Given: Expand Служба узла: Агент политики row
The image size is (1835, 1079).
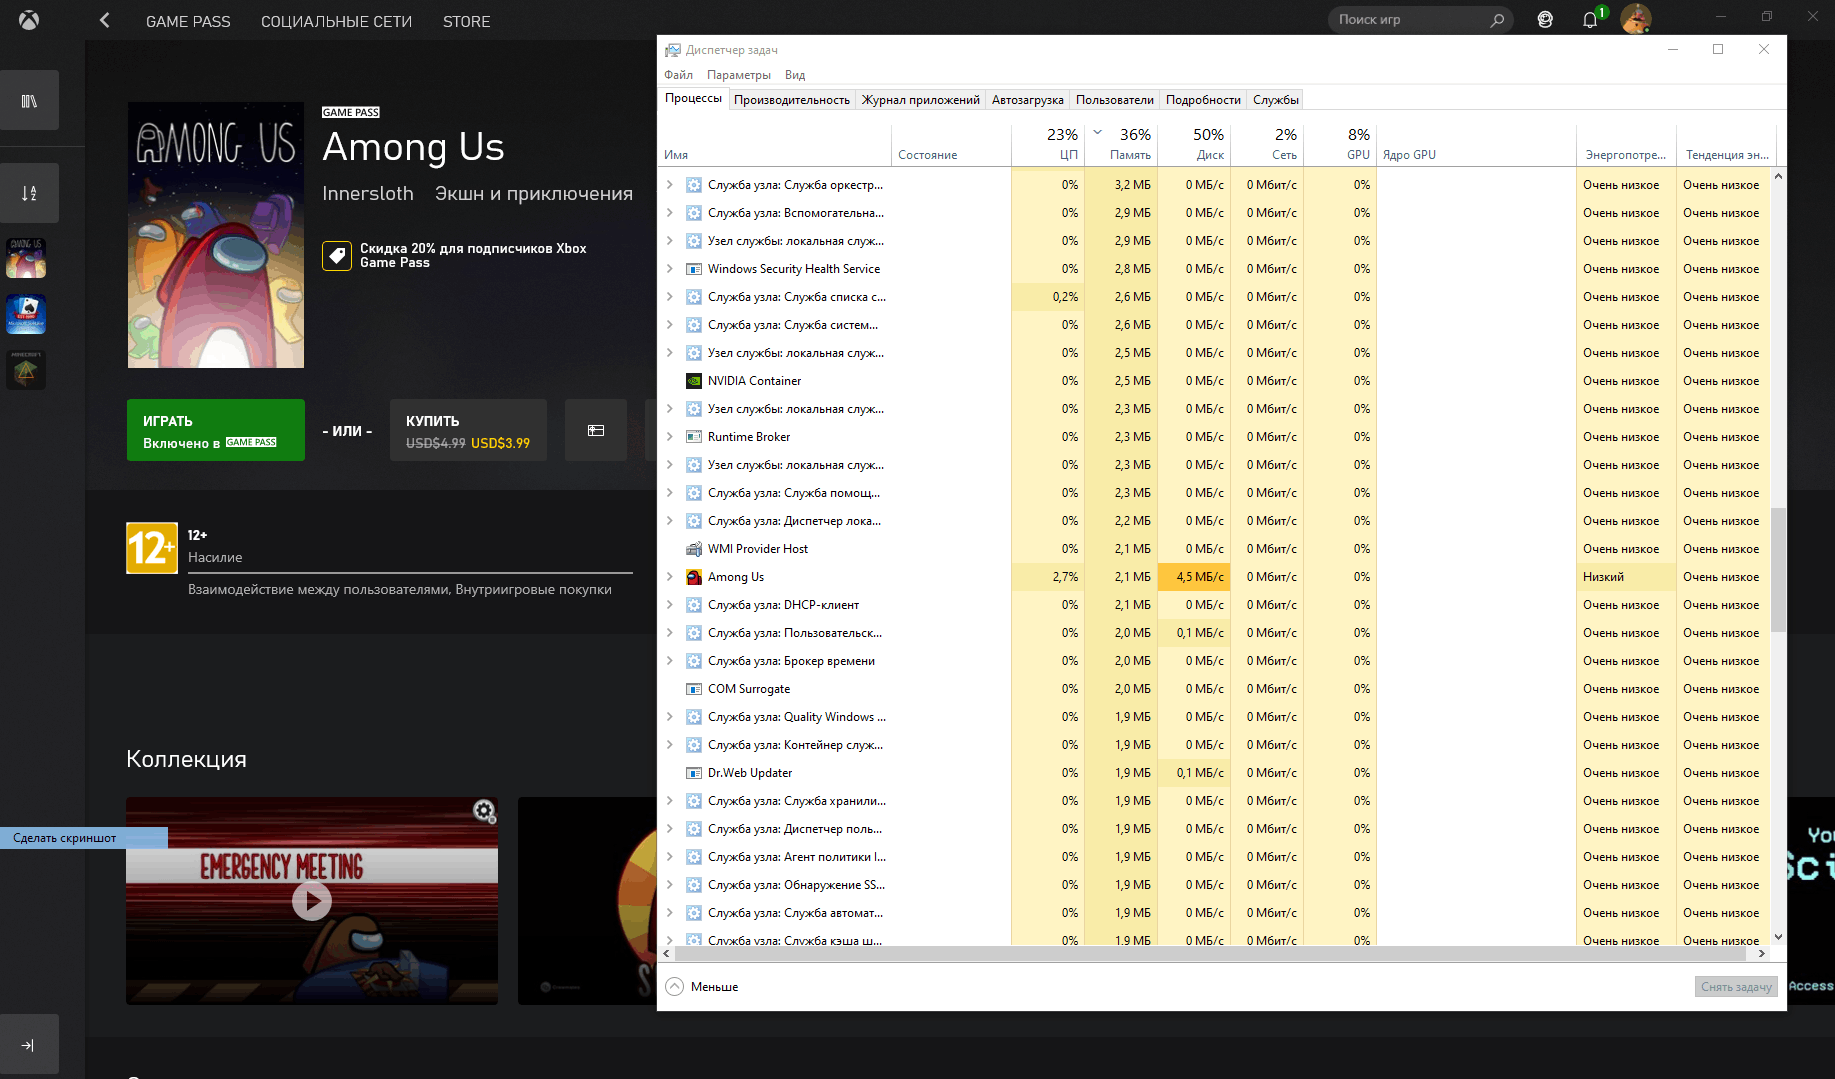Looking at the screenshot, I should 670,857.
